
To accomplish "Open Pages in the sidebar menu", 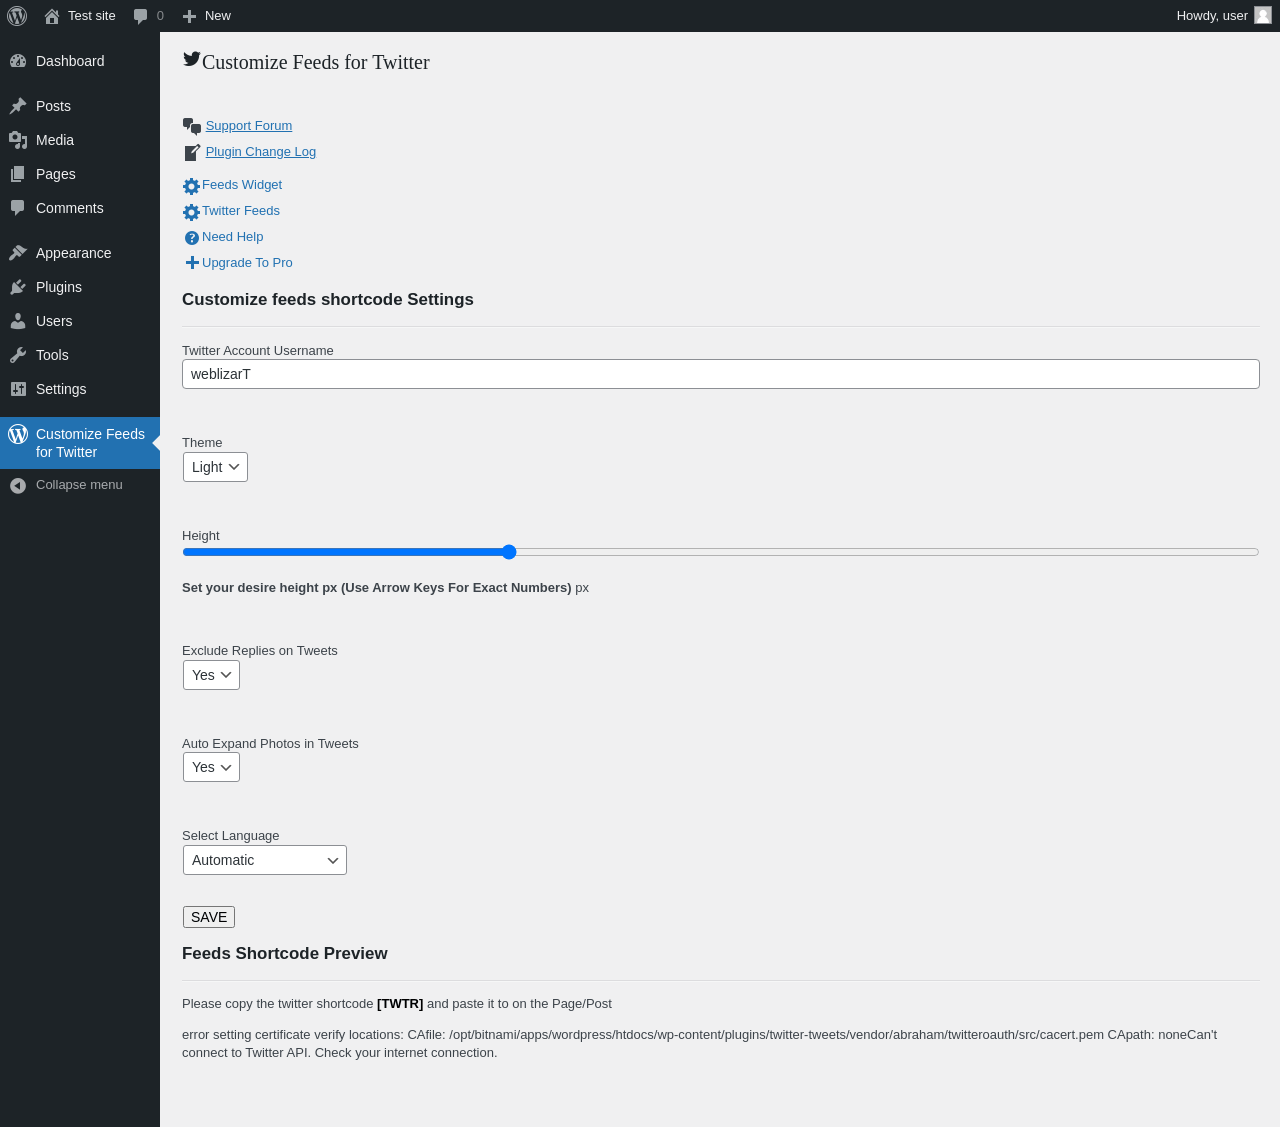I will pyautogui.click(x=80, y=174).
